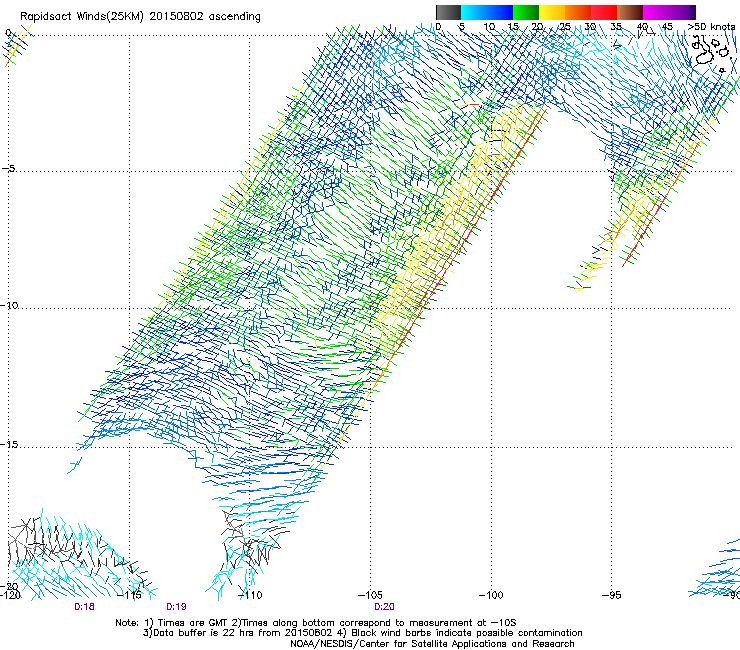
Task: Click the gray 0-5 knots color segment
Action: tap(448, 12)
